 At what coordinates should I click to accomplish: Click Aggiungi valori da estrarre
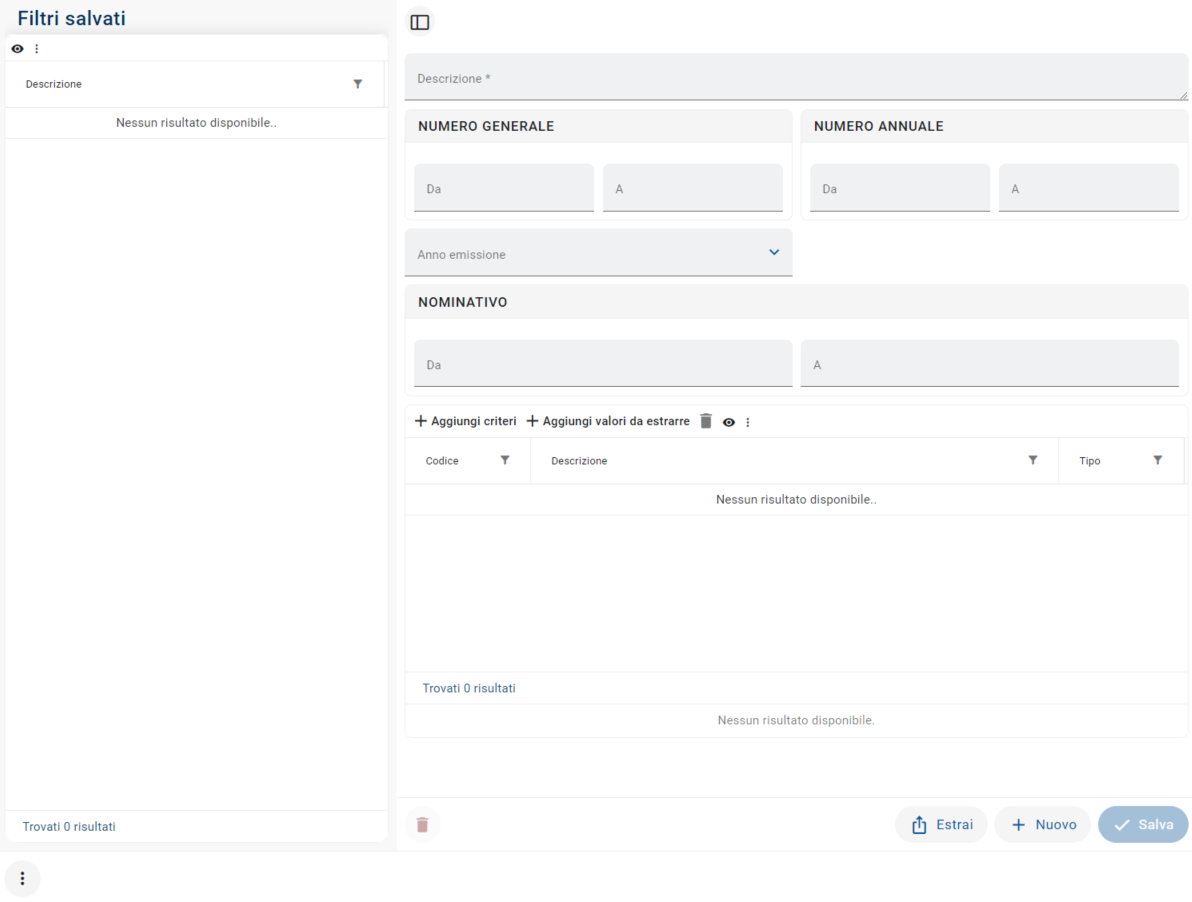[x=608, y=421]
